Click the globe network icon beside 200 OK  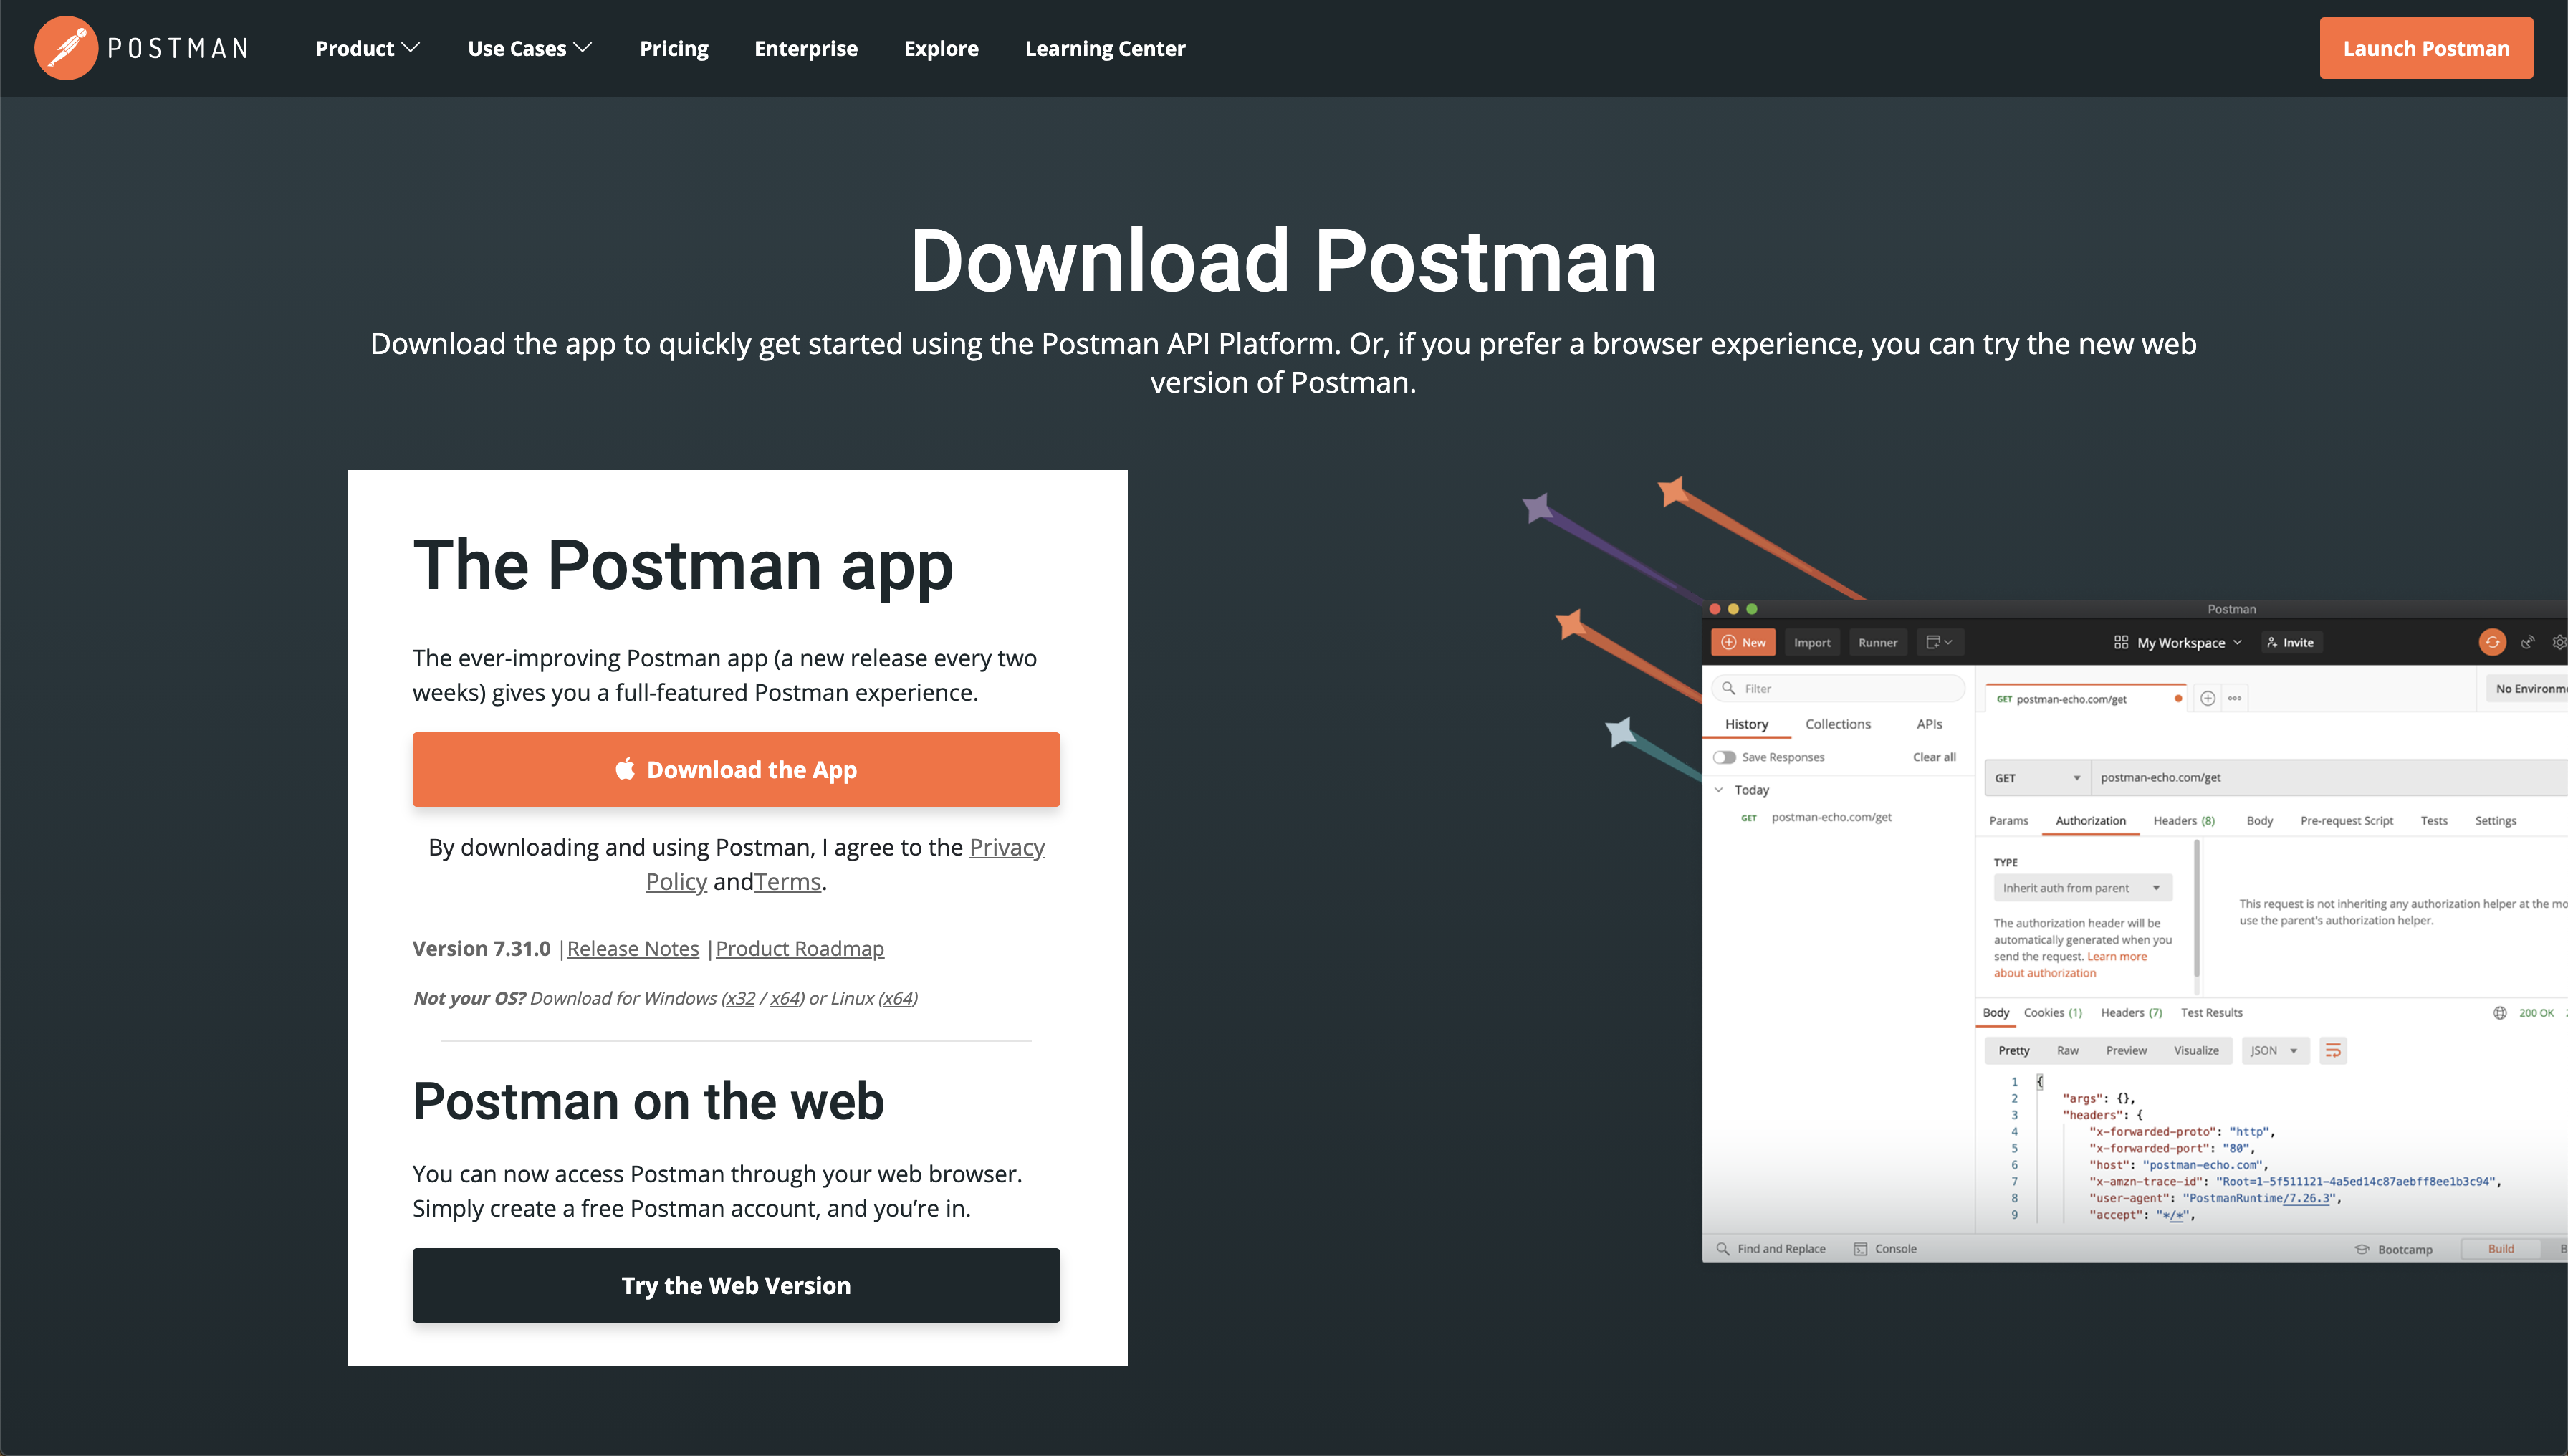[x=2499, y=1012]
